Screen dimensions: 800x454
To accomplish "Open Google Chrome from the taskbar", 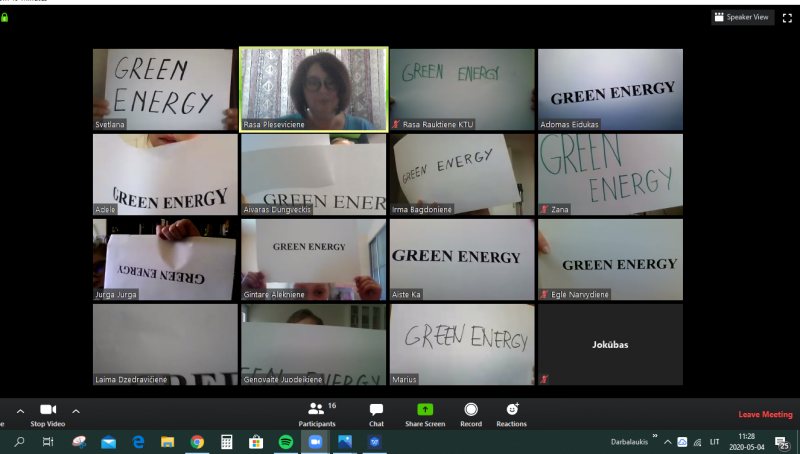I will point(197,441).
